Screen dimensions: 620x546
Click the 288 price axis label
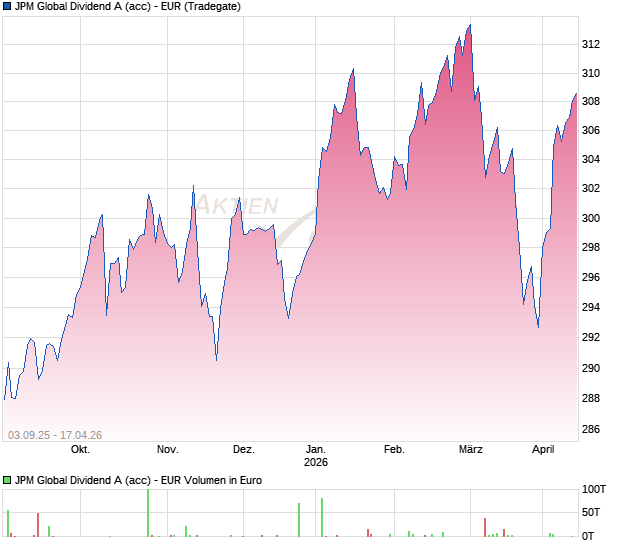point(591,398)
